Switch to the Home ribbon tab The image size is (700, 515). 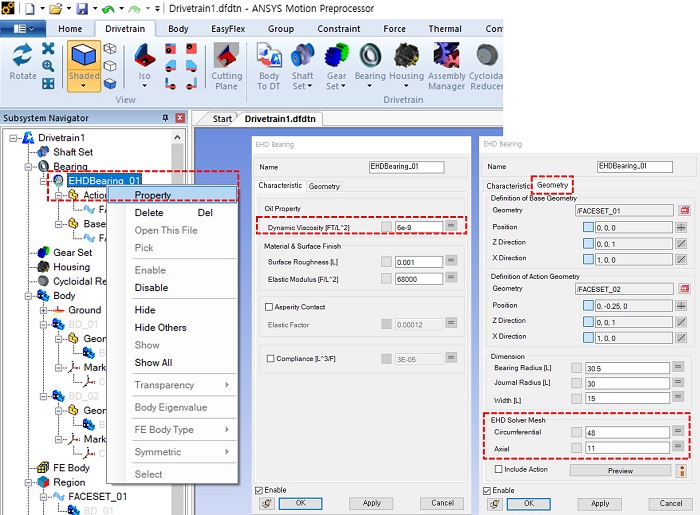(x=70, y=29)
